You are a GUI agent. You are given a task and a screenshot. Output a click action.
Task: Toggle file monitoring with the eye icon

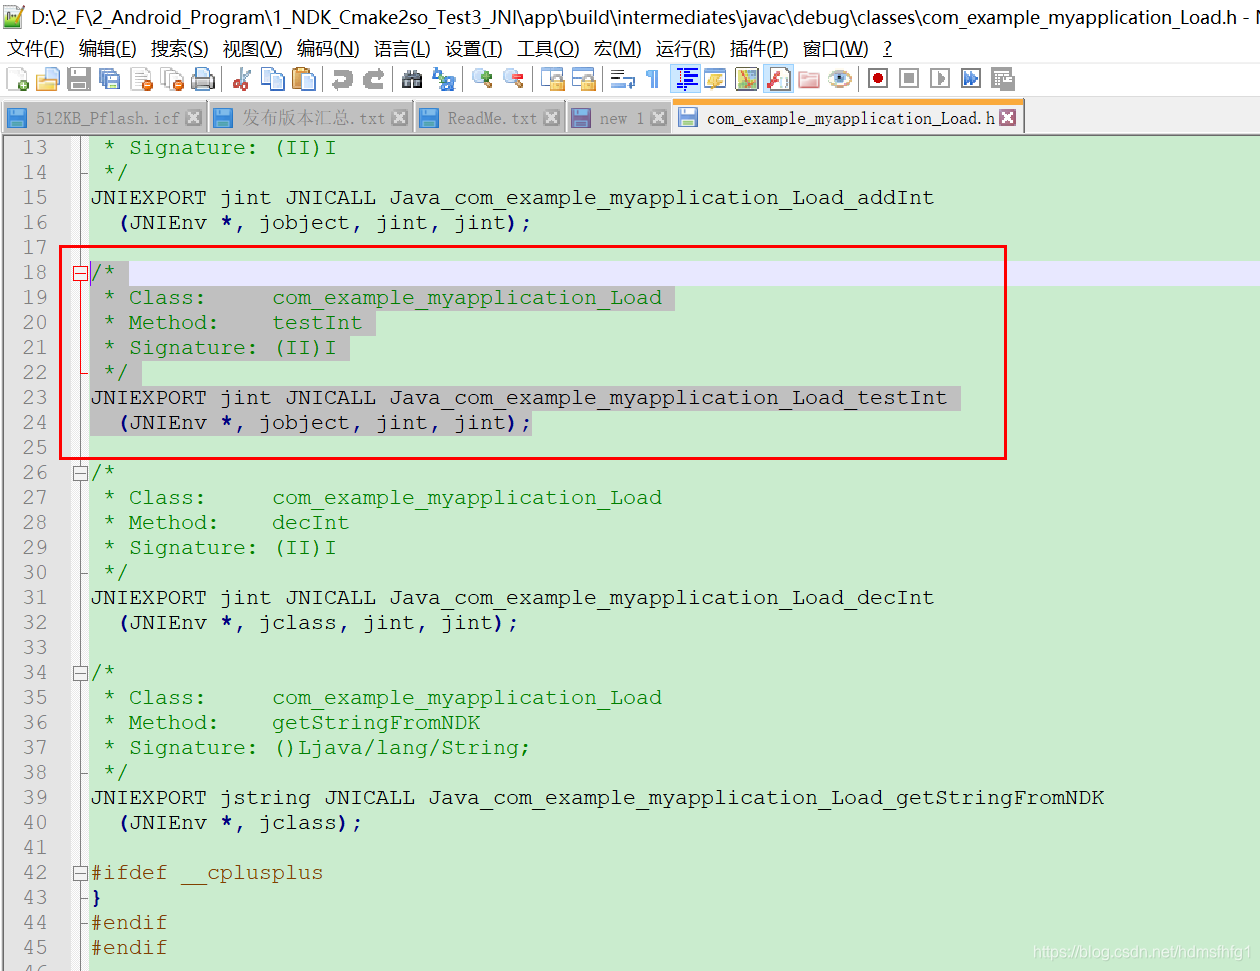coord(840,79)
